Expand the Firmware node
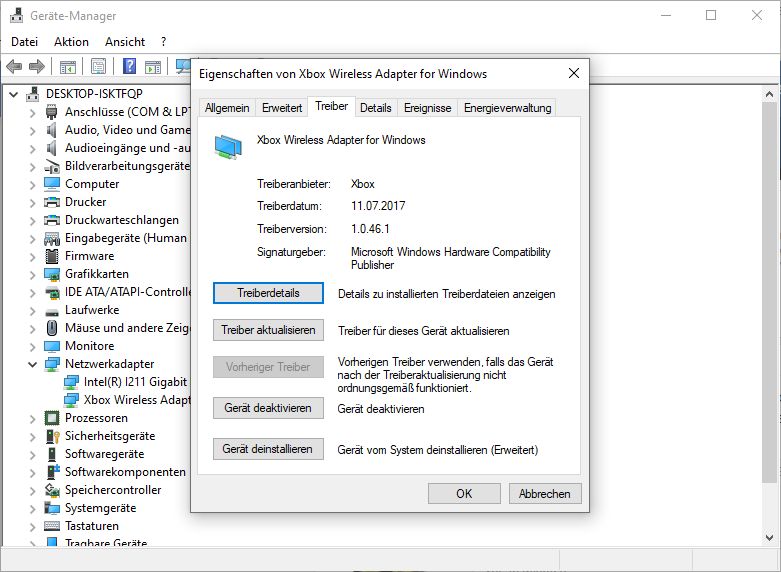 (32, 257)
